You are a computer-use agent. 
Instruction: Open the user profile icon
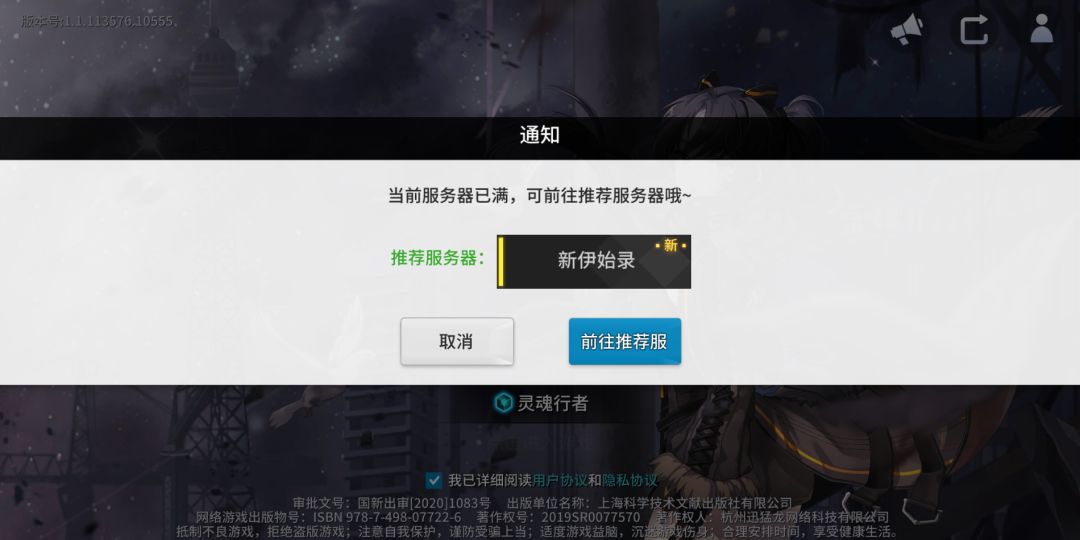click(x=1041, y=29)
